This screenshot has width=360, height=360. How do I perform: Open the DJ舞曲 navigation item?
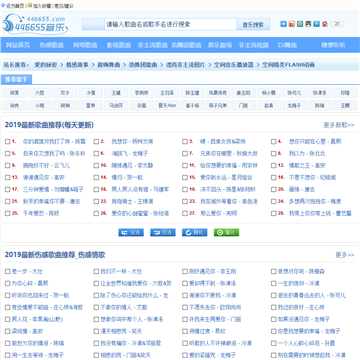(x=287, y=45)
